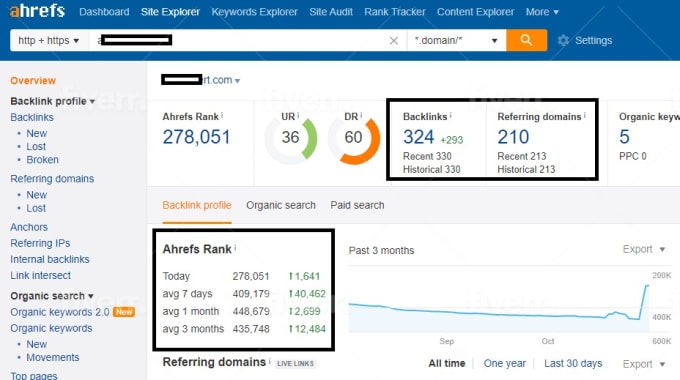Open Broken backlinks in the sidebar

click(x=42, y=160)
